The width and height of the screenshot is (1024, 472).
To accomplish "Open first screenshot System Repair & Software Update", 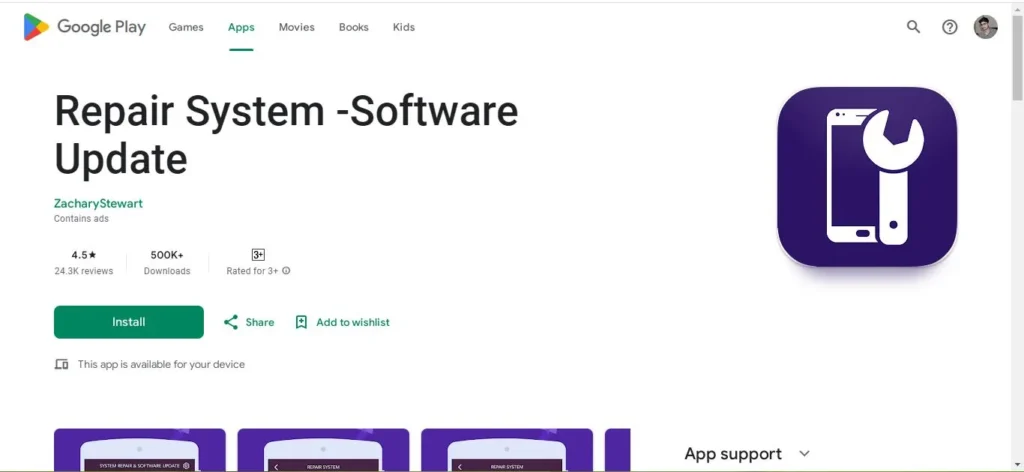I will (140, 450).
